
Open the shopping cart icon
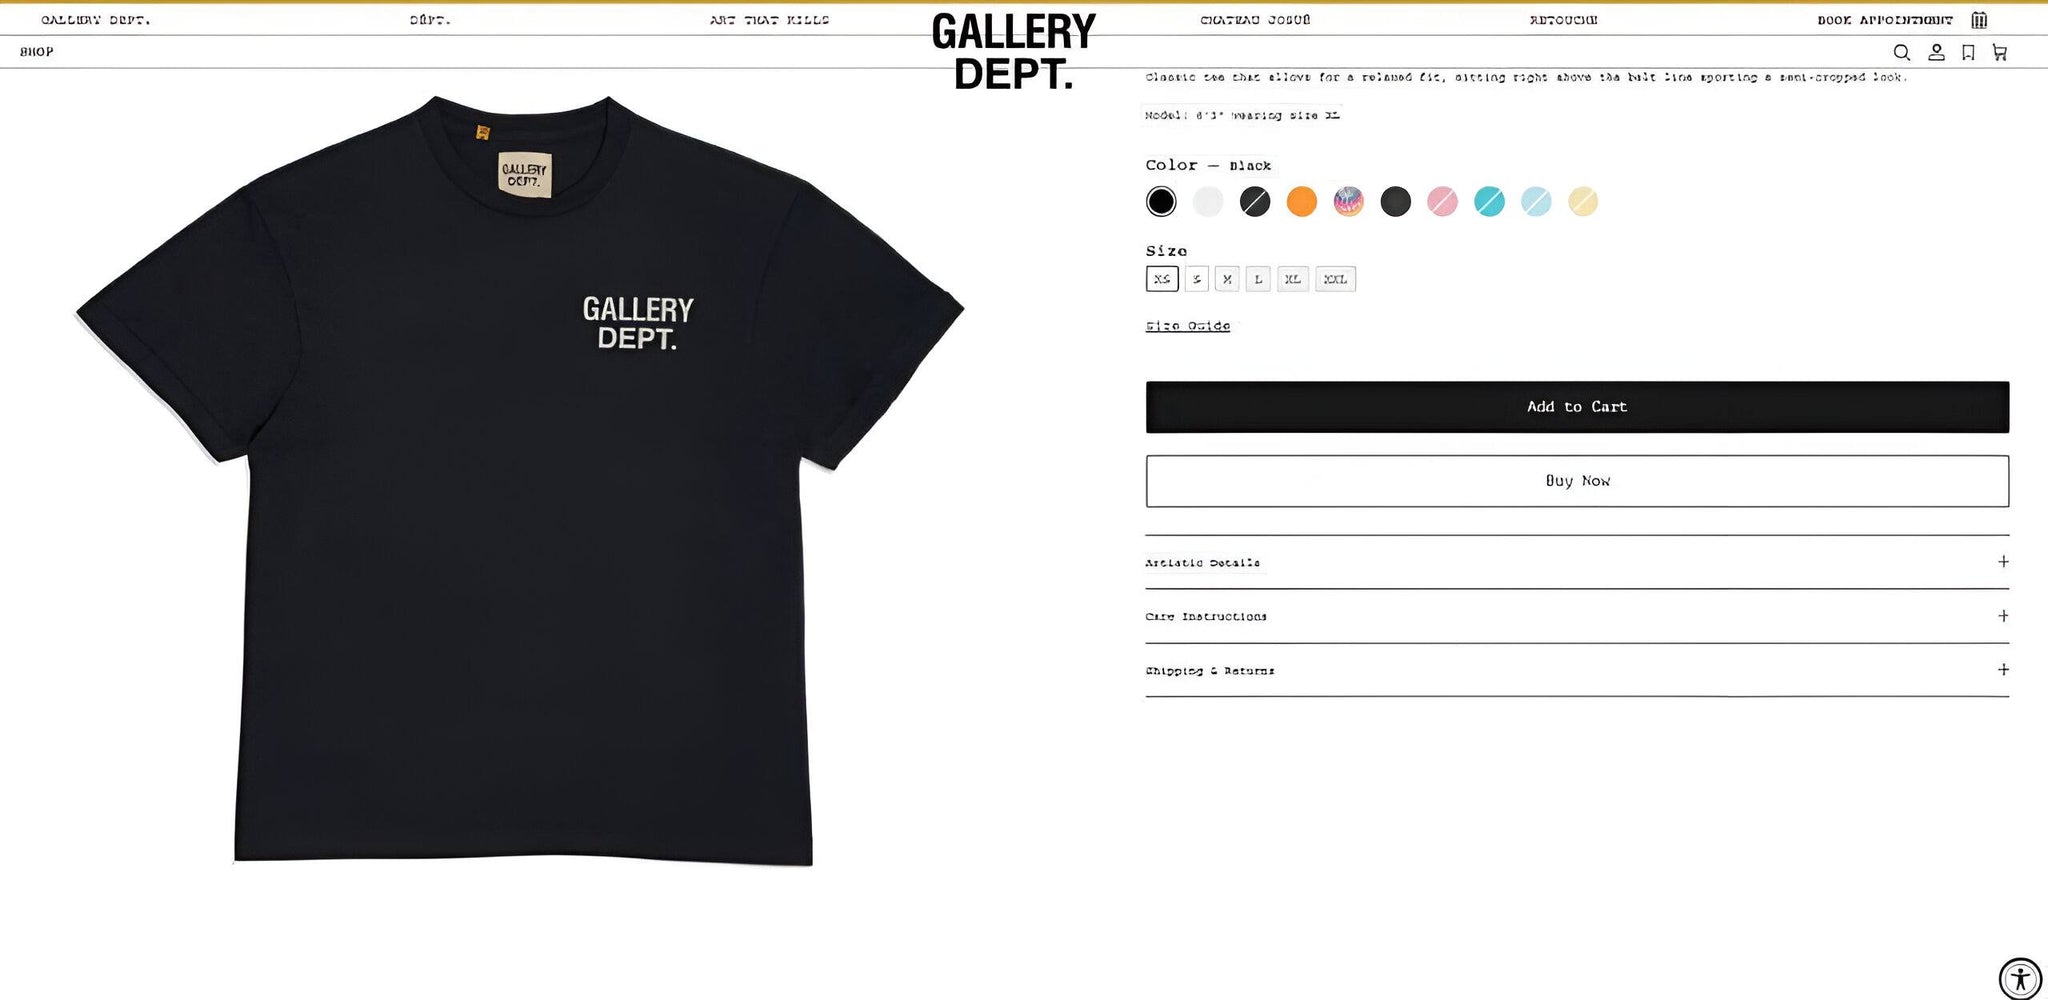point(1999,52)
